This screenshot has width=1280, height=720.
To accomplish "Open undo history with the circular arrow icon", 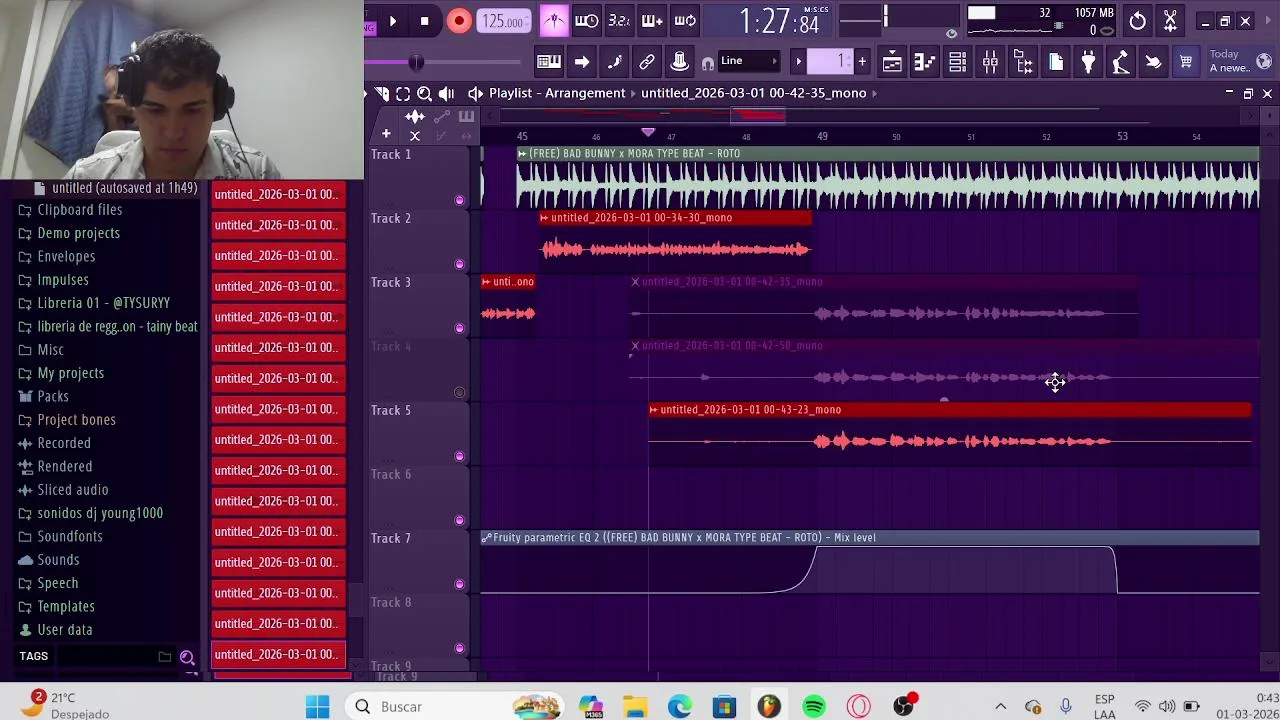I will coord(1137,21).
